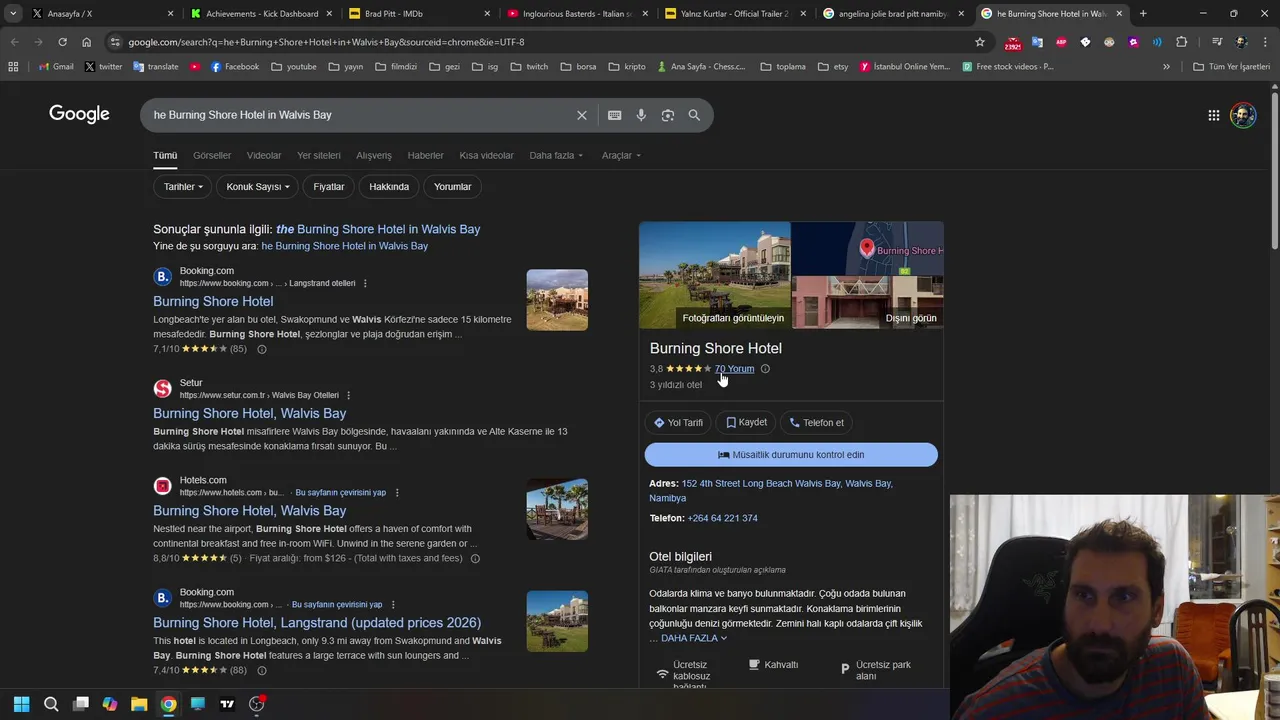Open the Setur Burning Shore Hotel, Walvis Bay result
Screen dimensions: 1280x720
[249, 413]
